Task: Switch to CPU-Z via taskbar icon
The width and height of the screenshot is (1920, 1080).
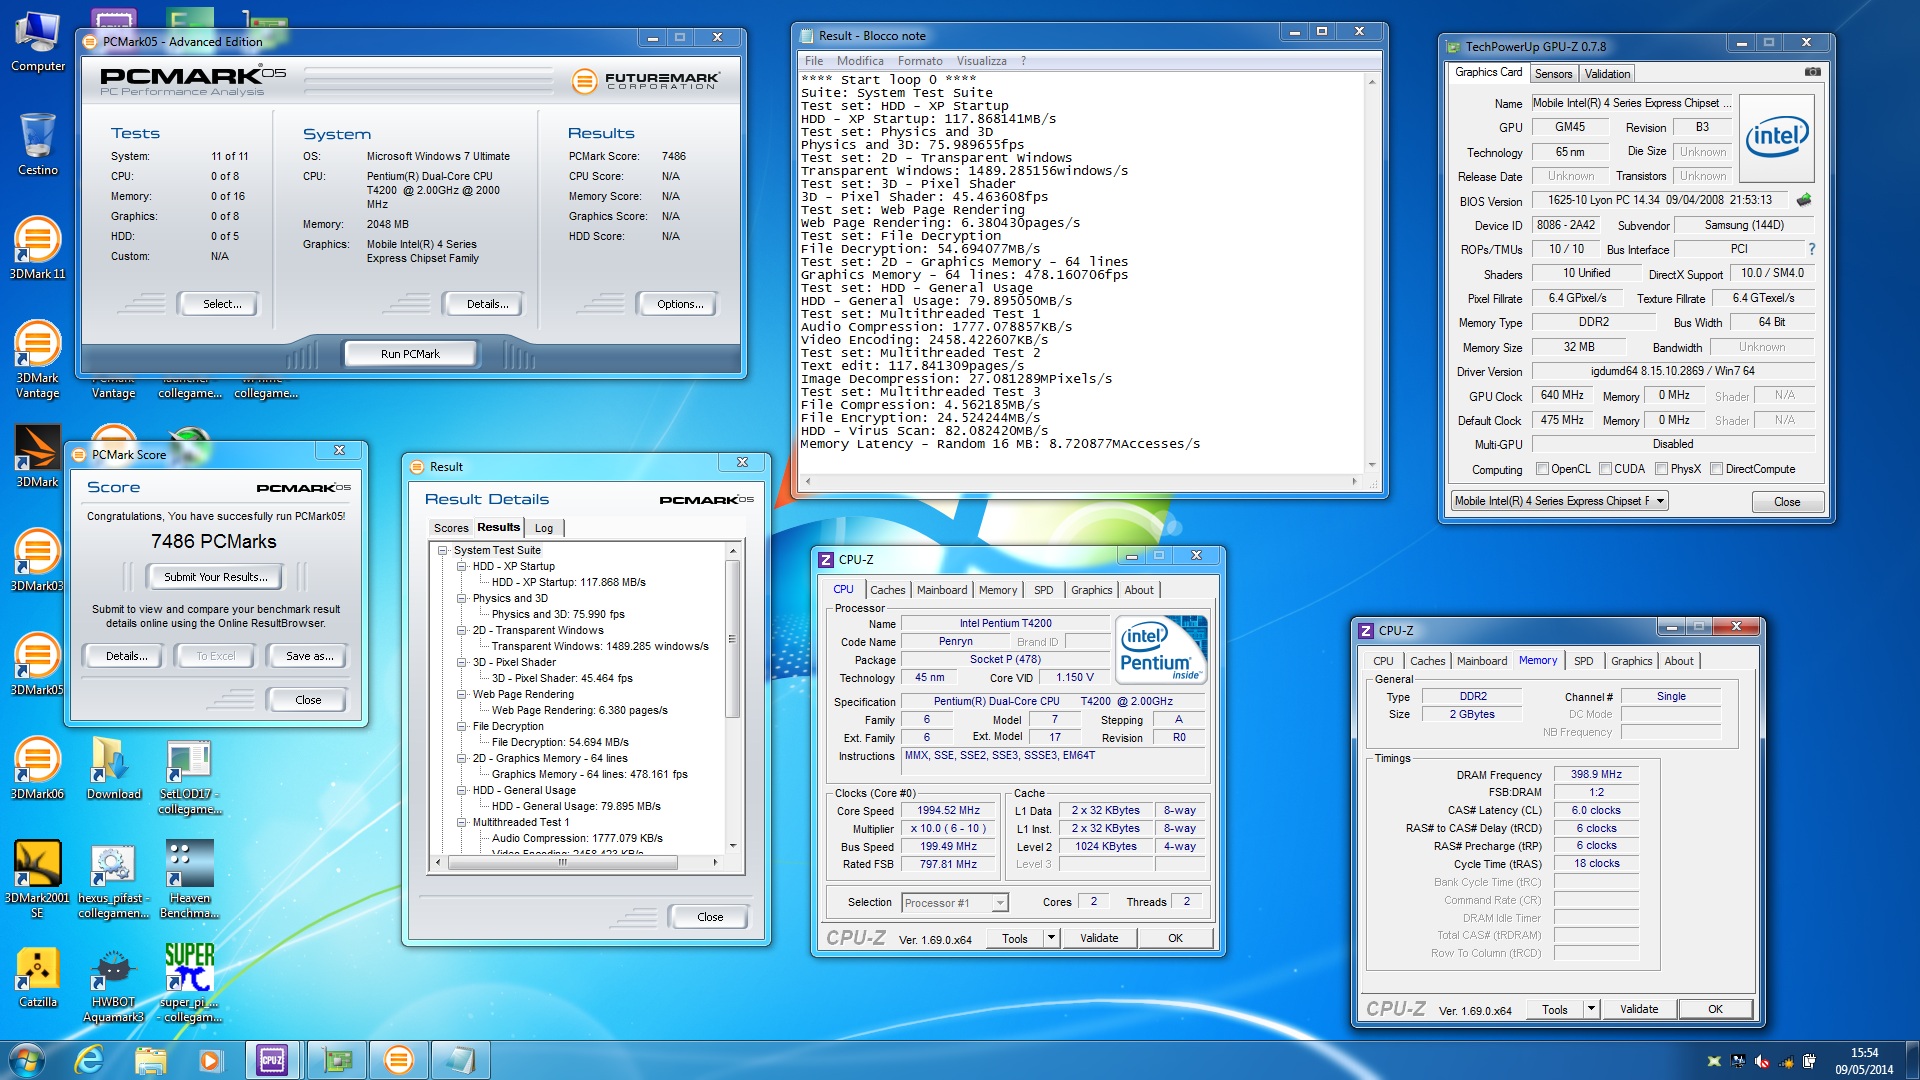Action: (272, 1060)
